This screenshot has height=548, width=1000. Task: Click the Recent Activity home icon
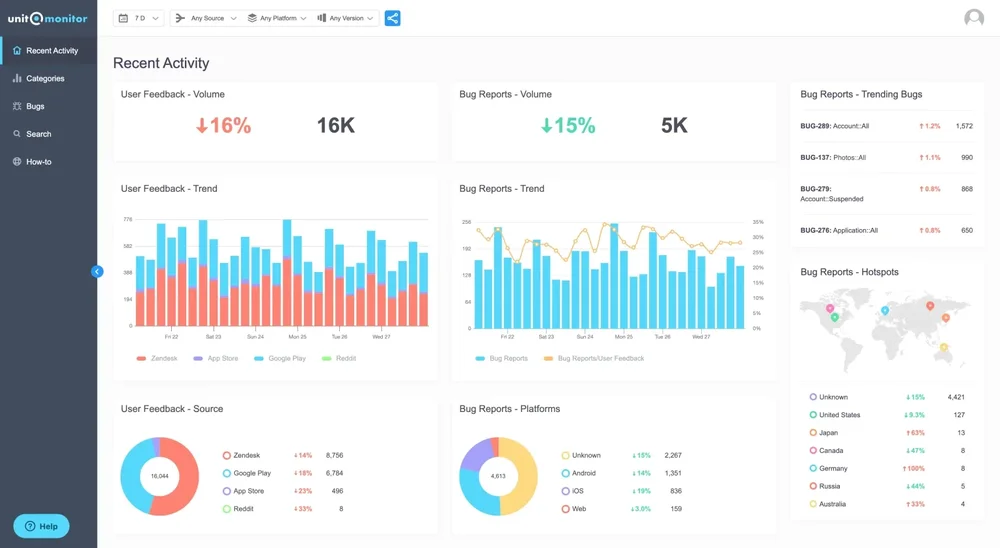(x=17, y=50)
